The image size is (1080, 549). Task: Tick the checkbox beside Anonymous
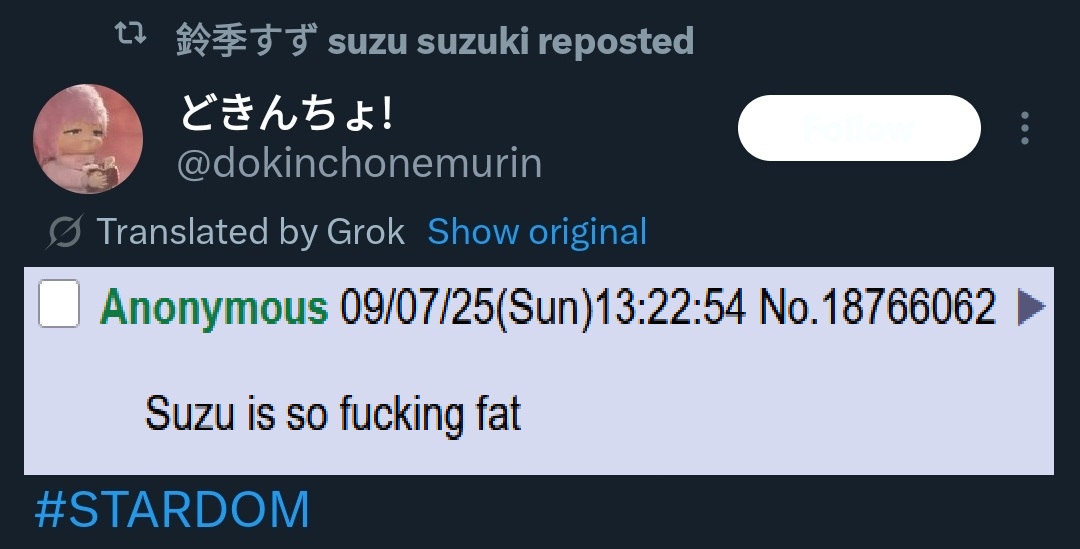(59, 303)
